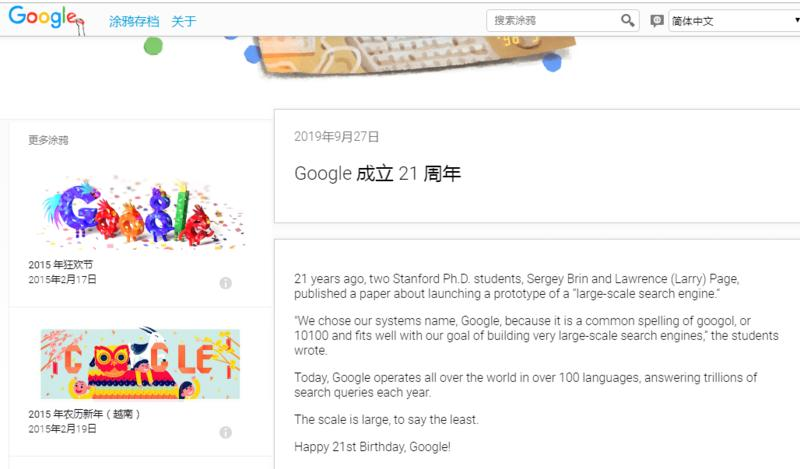Click the 2015年2月17日 date under Carnival doodle
Screen dimensions: 800x469
[x=62, y=279]
